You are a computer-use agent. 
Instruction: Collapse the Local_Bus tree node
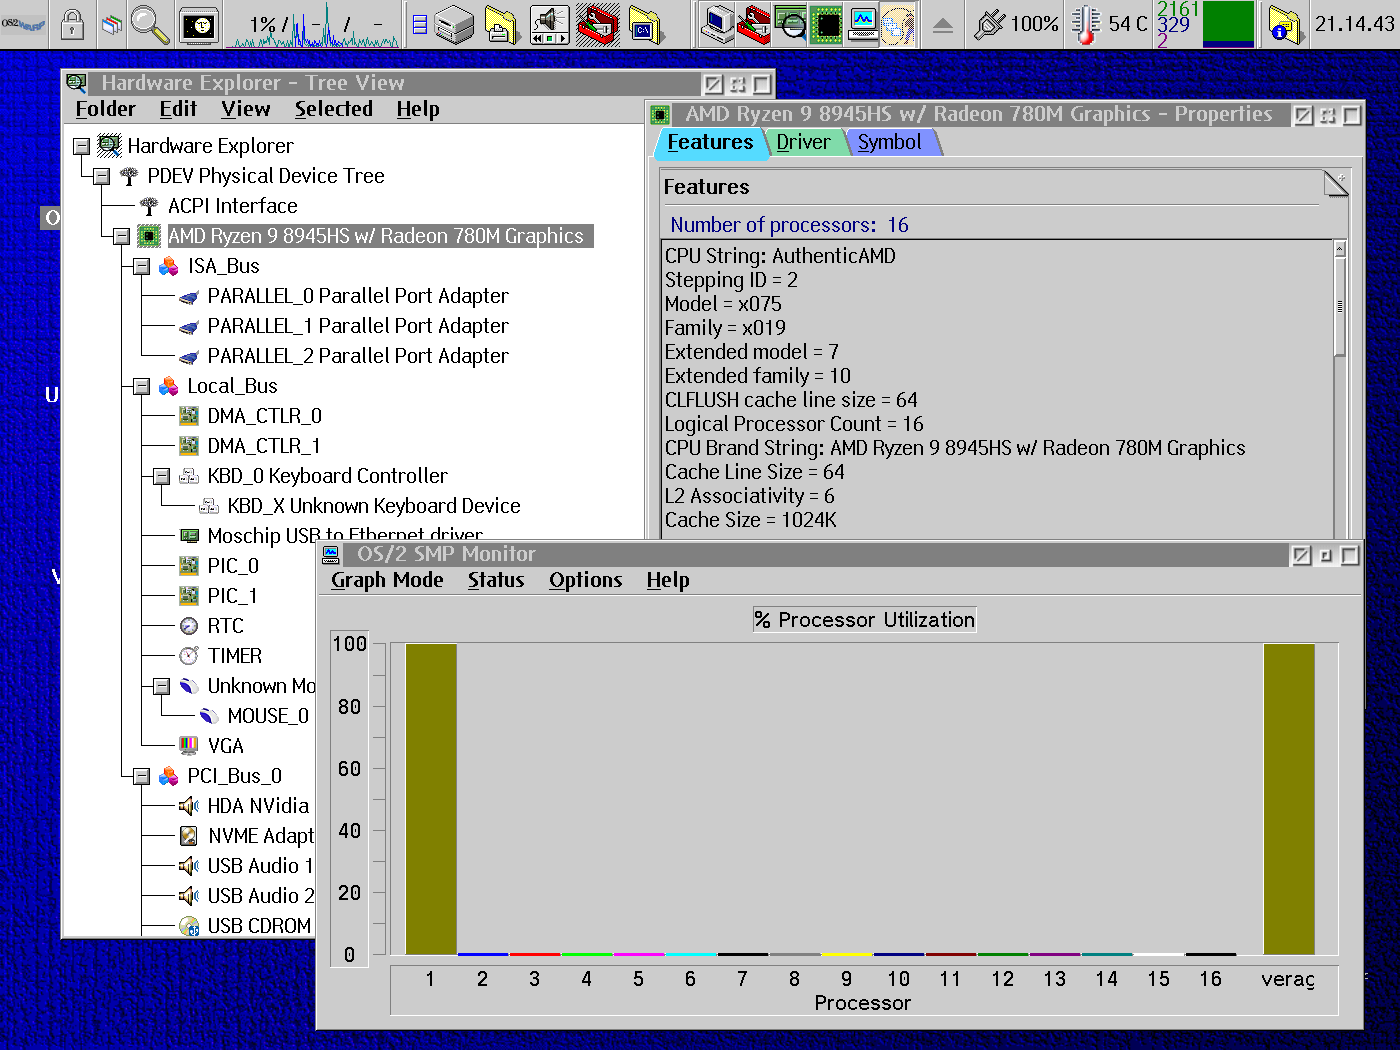tap(141, 386)
